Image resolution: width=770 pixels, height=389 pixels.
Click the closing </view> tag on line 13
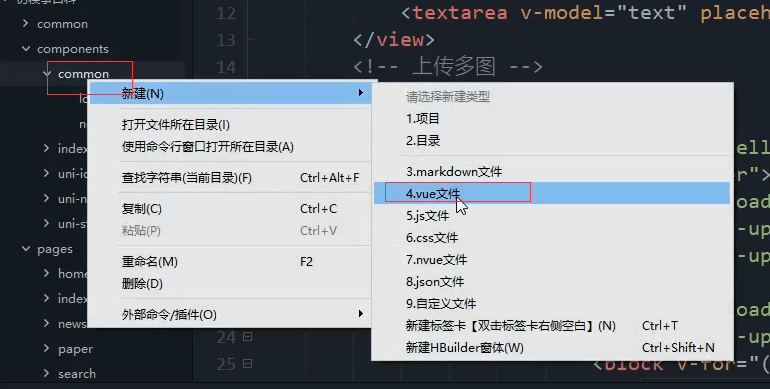click(x=393, y=39)
